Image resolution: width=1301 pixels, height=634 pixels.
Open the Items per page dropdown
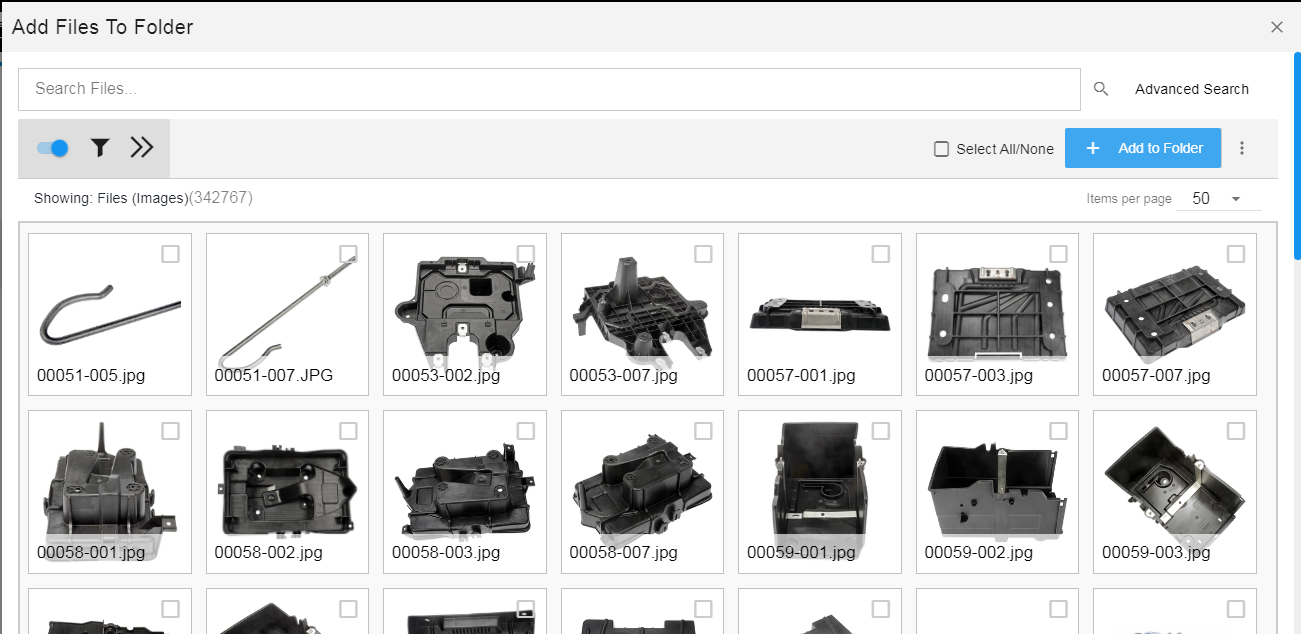(1219, 199)
